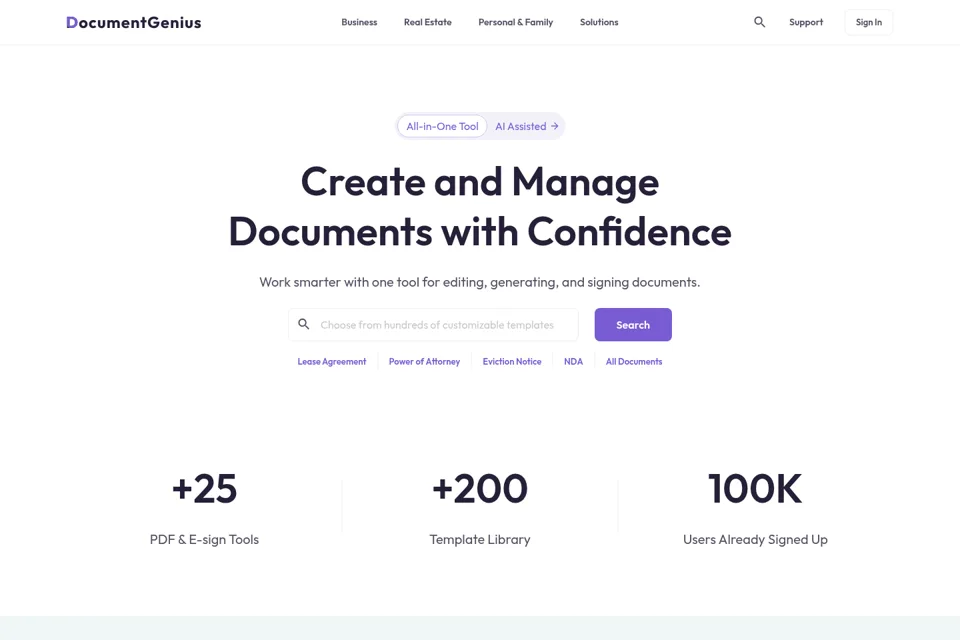Open the Solutions menu
Screen dimensions: 960x640
point(599,22)
